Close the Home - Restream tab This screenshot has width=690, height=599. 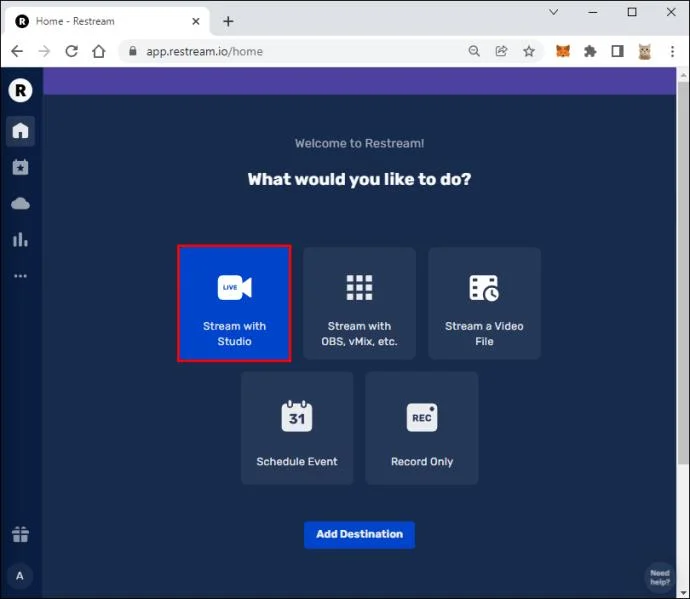(x=196, y=21)
